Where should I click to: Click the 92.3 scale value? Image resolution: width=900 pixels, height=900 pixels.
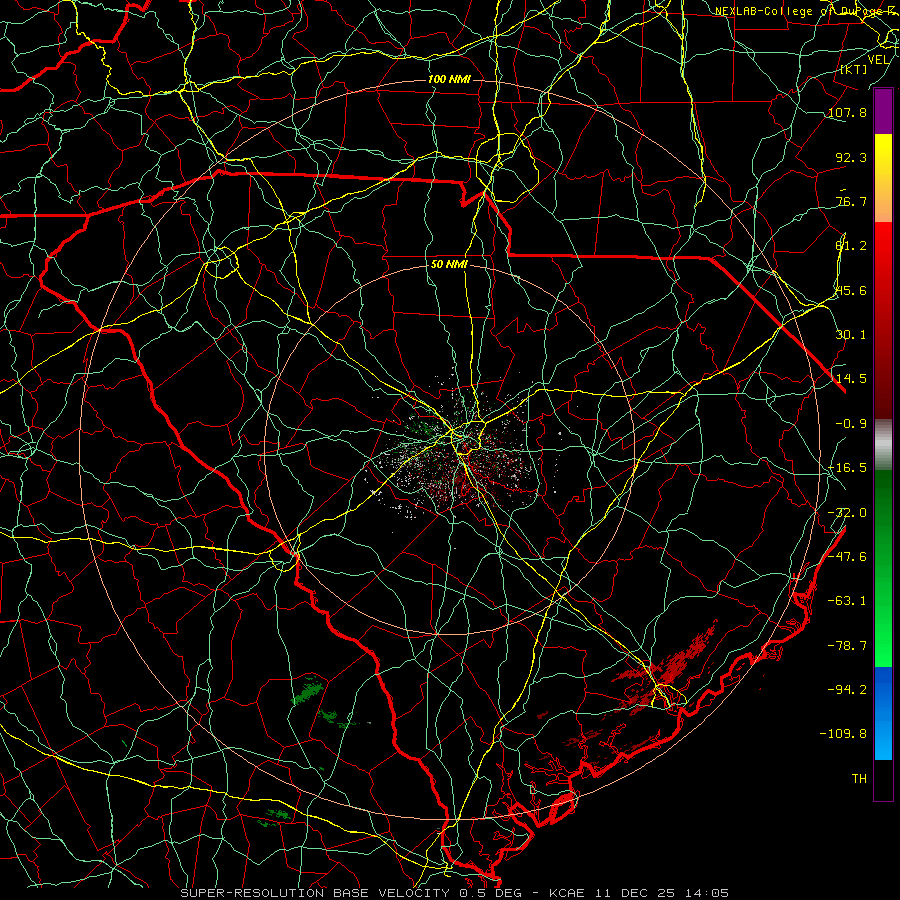pos(851,157)
